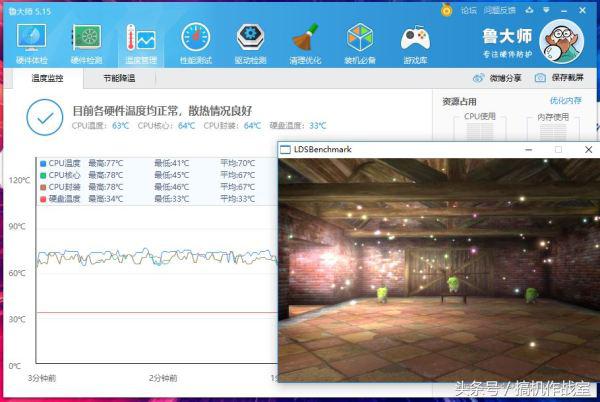
Task: Click the gold medal icon in title bar
Action: pos(446,10)
